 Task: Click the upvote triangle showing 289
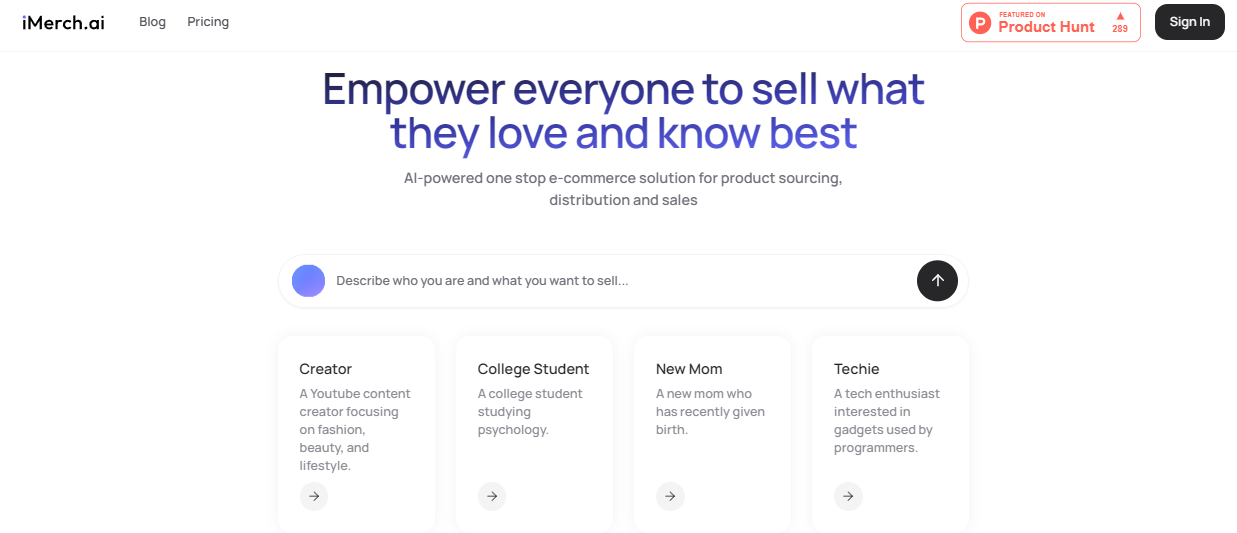pos(1120,17)
